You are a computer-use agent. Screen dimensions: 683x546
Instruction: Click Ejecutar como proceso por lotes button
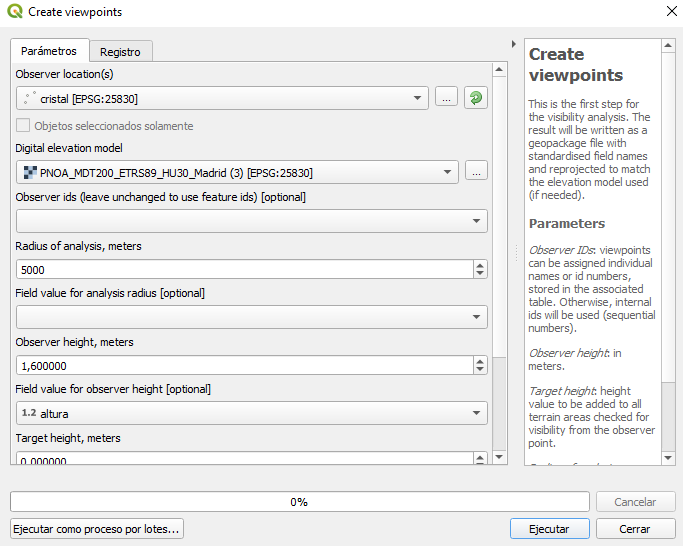(97, 529)
